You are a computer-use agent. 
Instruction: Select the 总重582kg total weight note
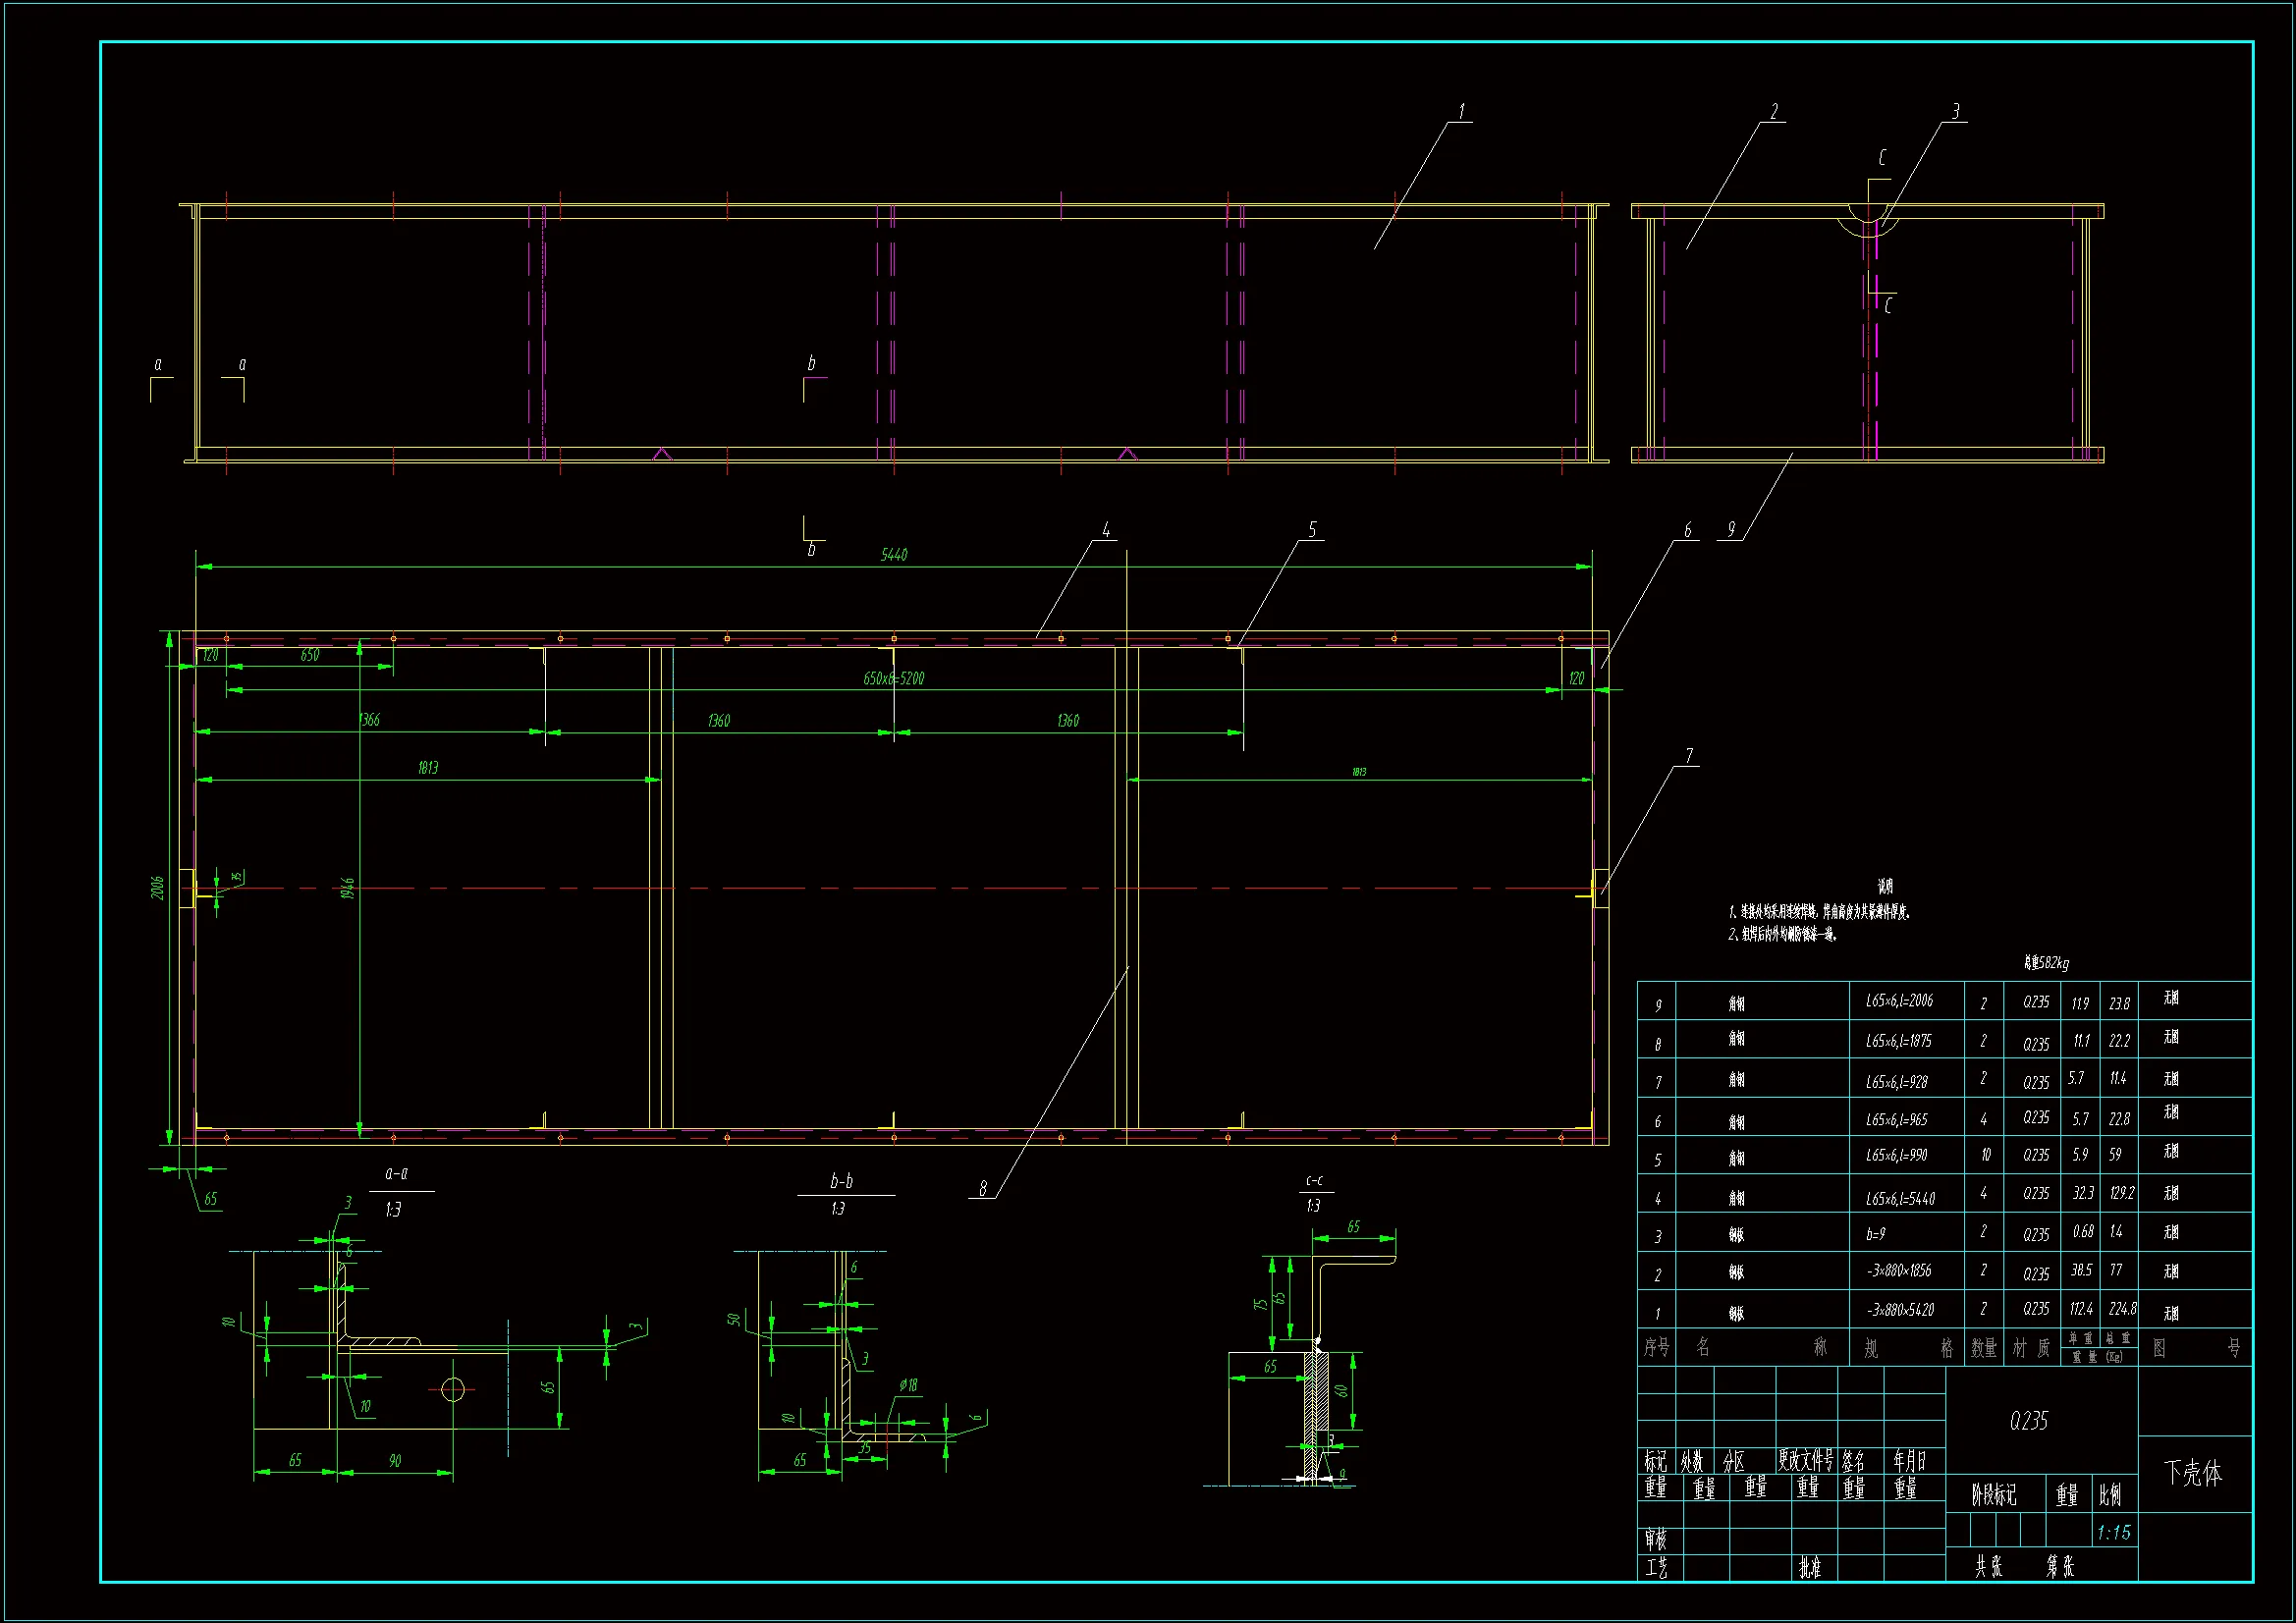(x=2046, y=963)
